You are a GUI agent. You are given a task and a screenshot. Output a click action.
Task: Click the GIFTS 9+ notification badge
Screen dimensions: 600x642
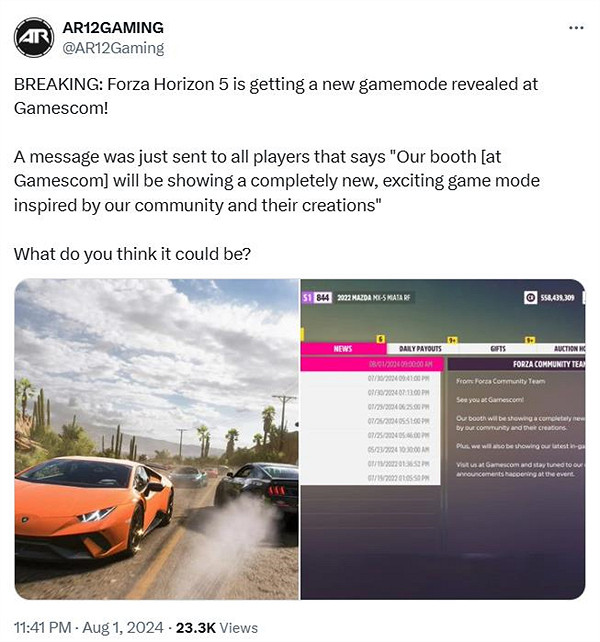click(530, 340)
